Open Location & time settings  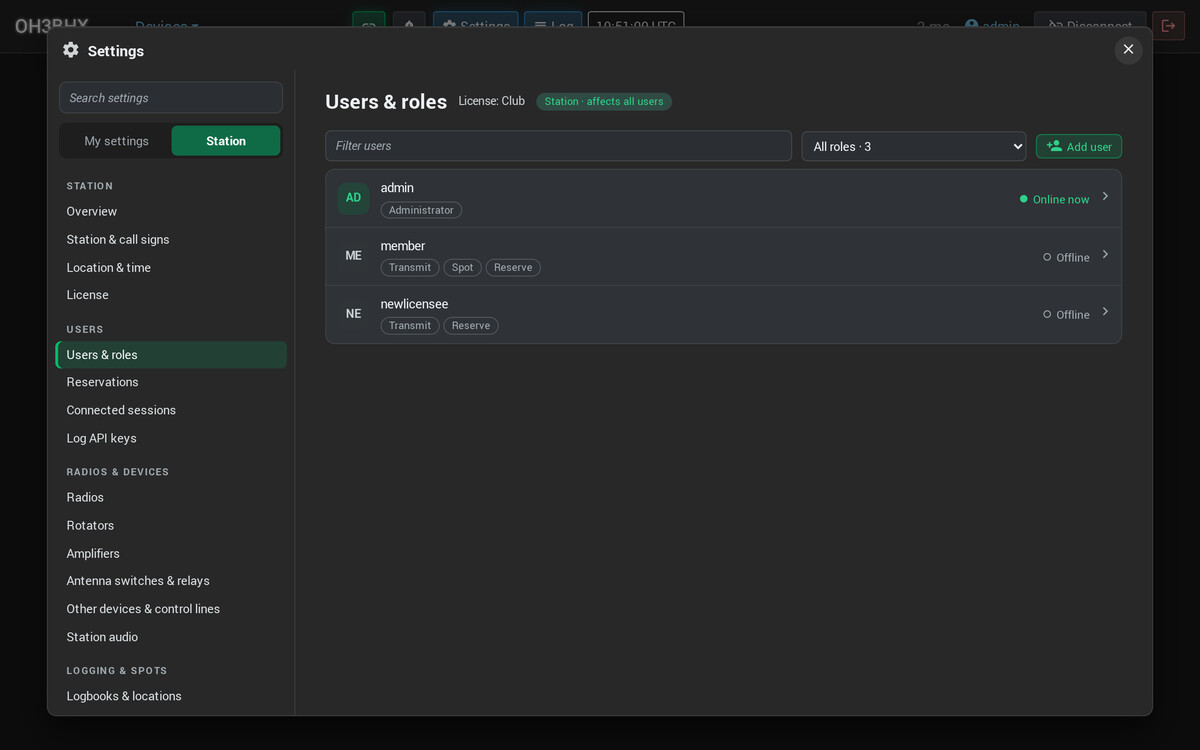pos(171,268)
